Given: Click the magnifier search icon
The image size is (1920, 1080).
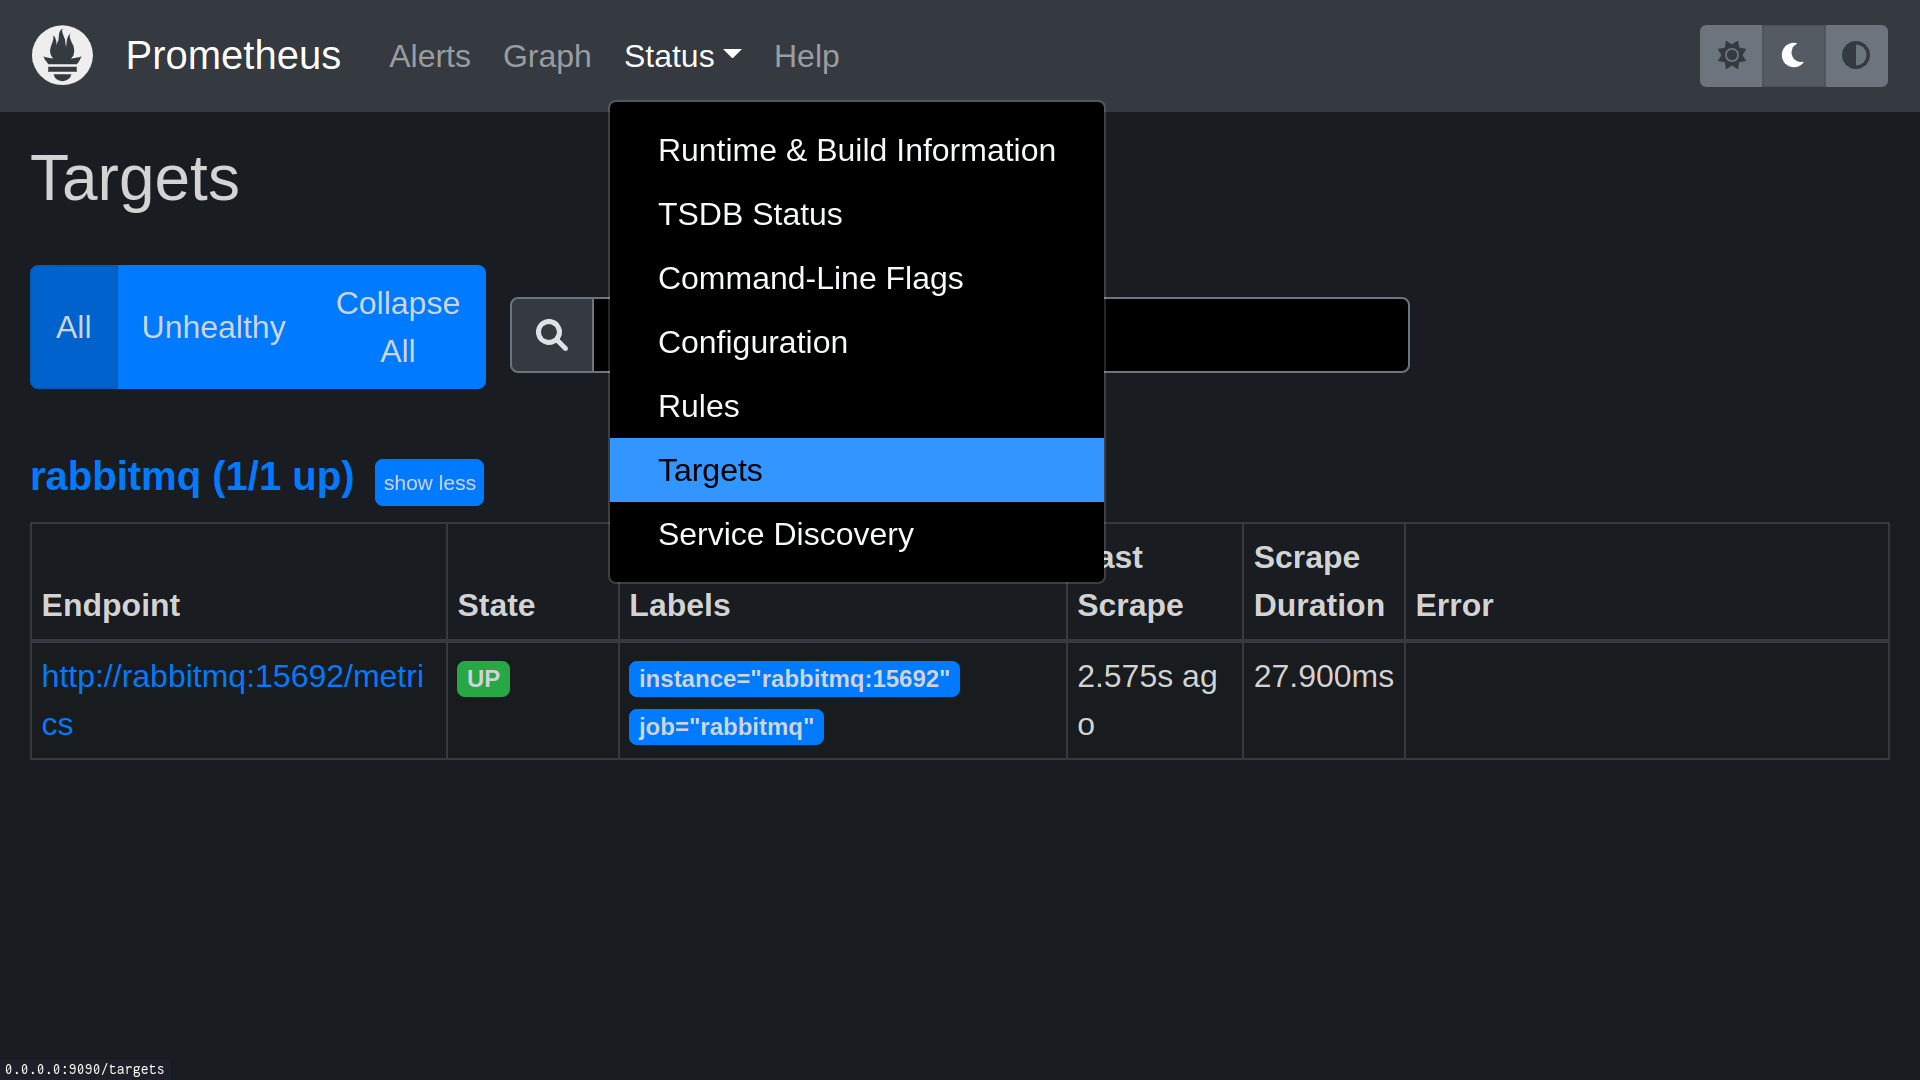Looking at the screenshot, I should tap(552, 335).
